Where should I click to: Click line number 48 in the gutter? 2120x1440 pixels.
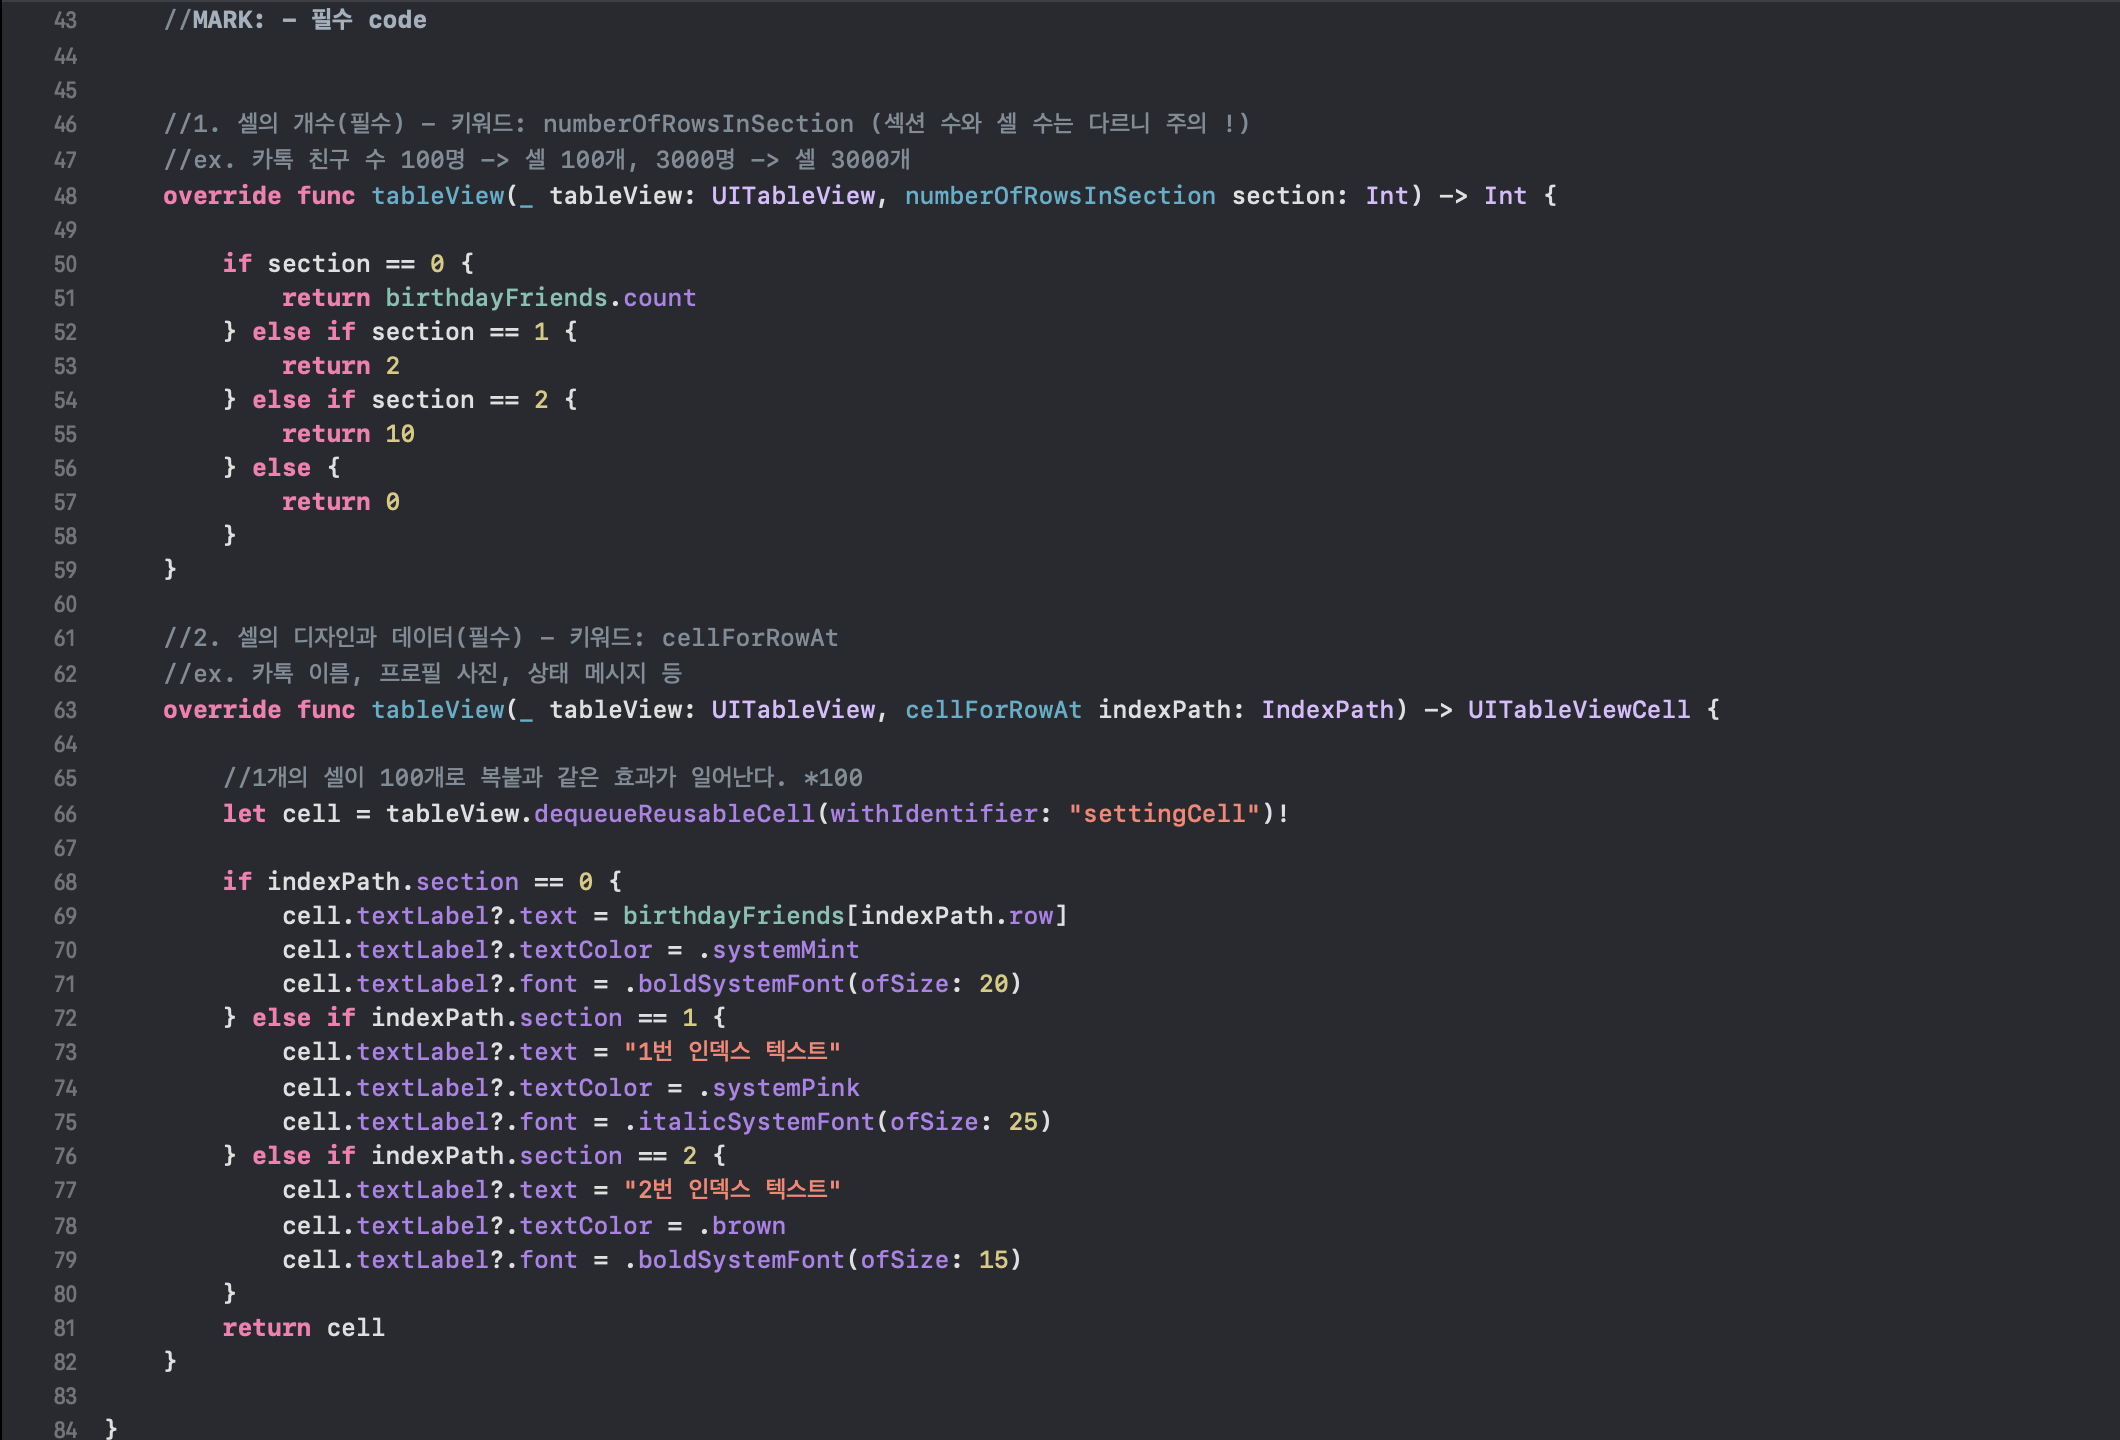point(65,196)
